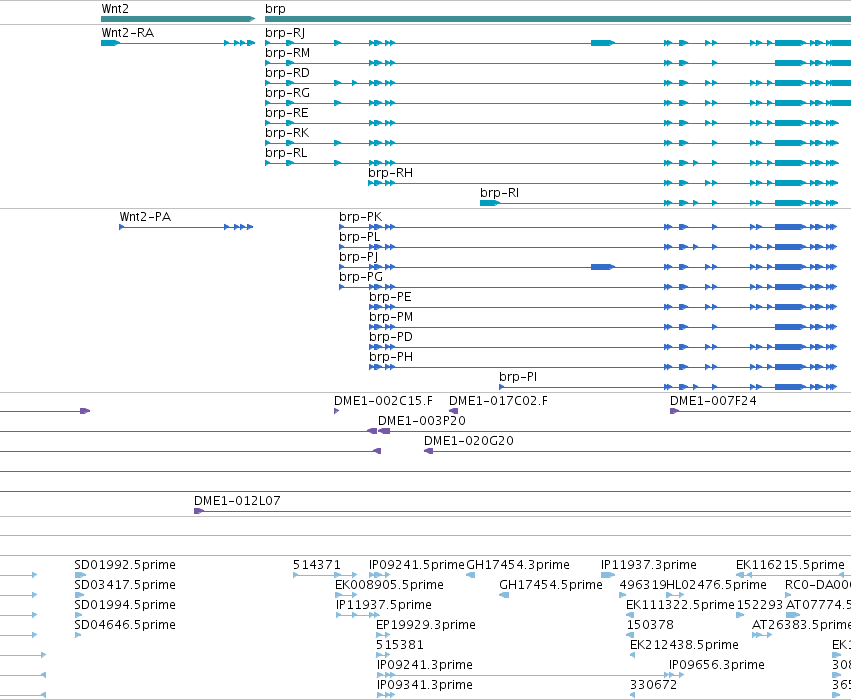Click the Wnt2-PA protein label
Screen dimensions: 851x700
[145, 217]
